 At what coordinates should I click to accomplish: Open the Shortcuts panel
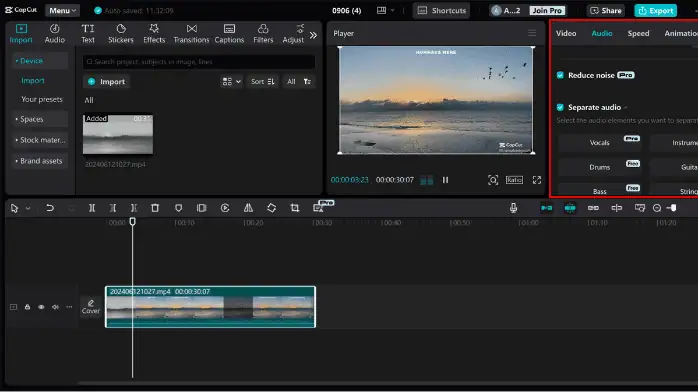click(442, 10)
